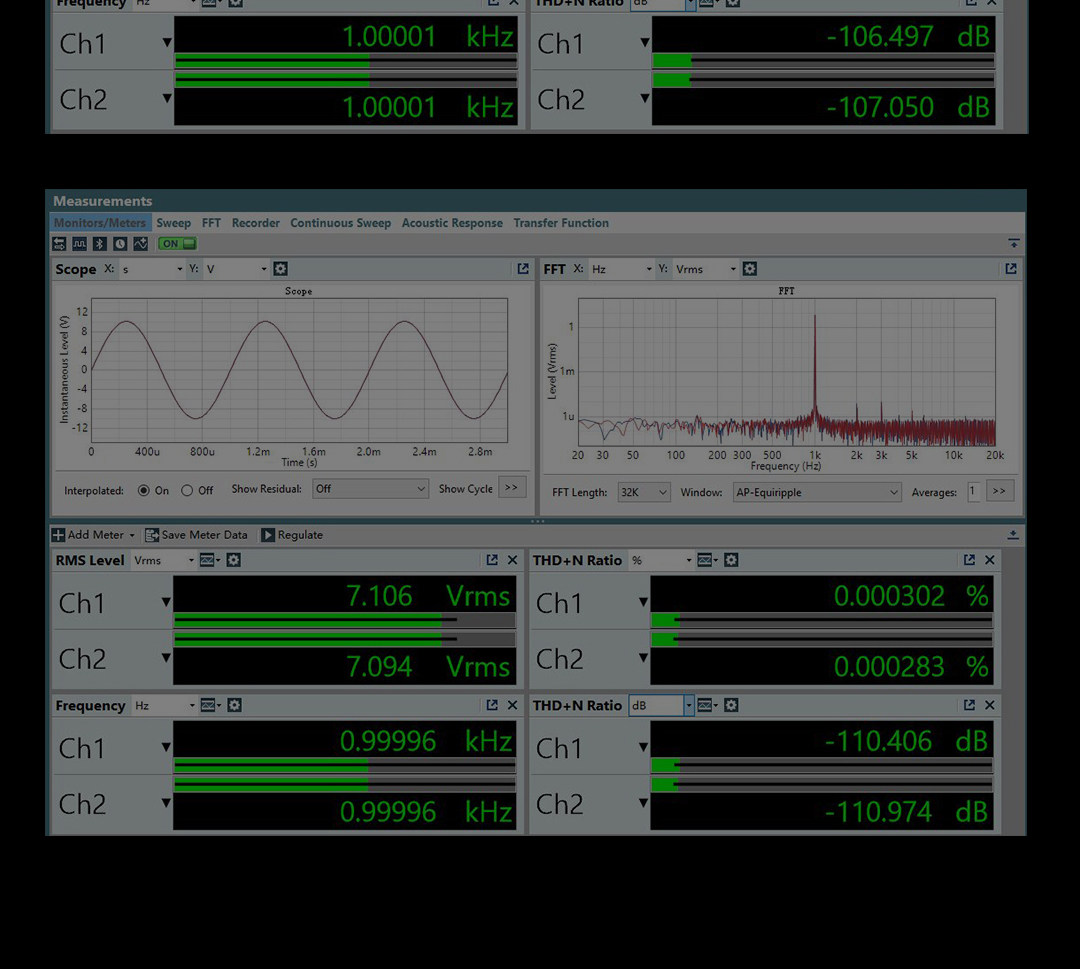Expand lower Frequency Ch2 channel arrow
The height and width of the screenshot is (969, 1080).
tap(166, 803)
